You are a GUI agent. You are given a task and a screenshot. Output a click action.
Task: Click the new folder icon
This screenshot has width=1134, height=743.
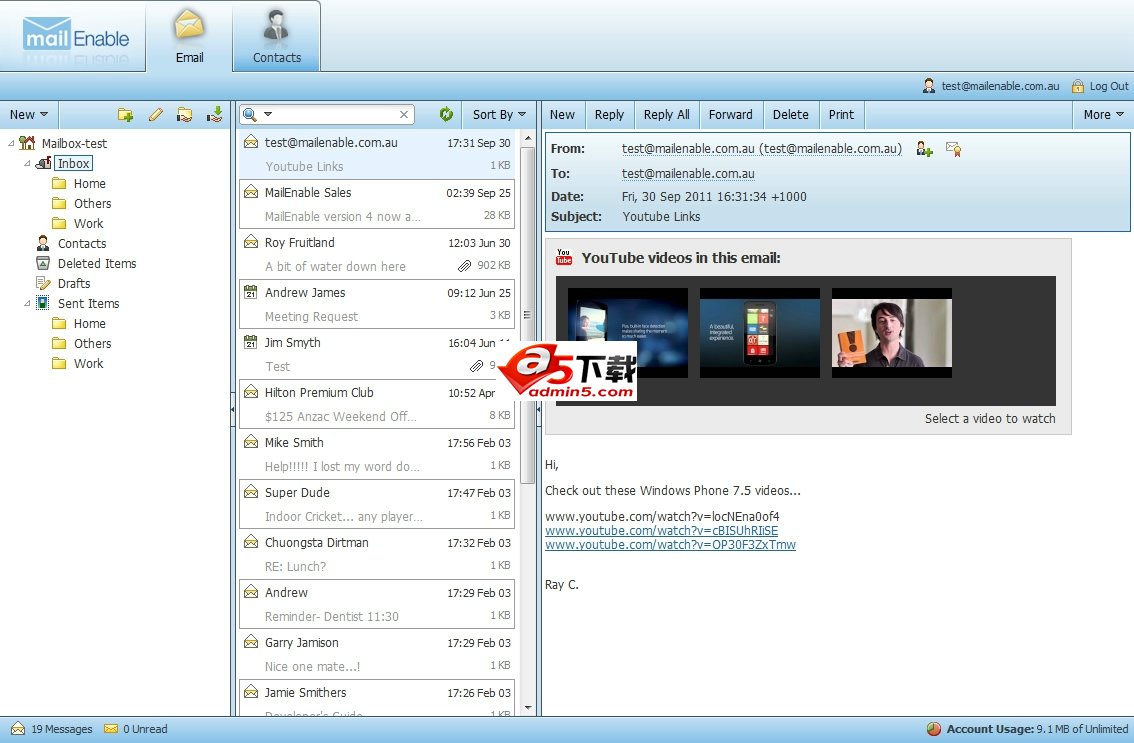coord(125,115)
